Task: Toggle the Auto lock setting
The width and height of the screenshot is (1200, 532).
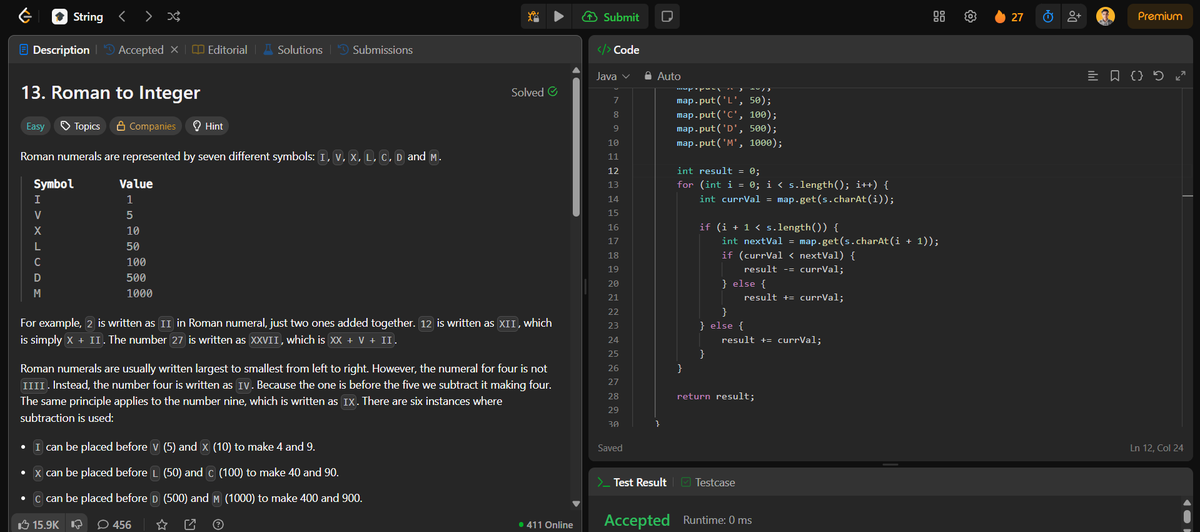Action: (662, 76)
